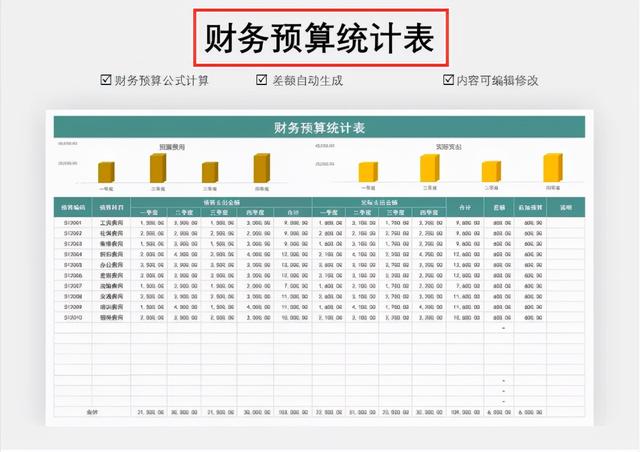Select the 预算编码 column header
Image resolution: width=640 pixels, height=452 pixels.
coord(73,207)
